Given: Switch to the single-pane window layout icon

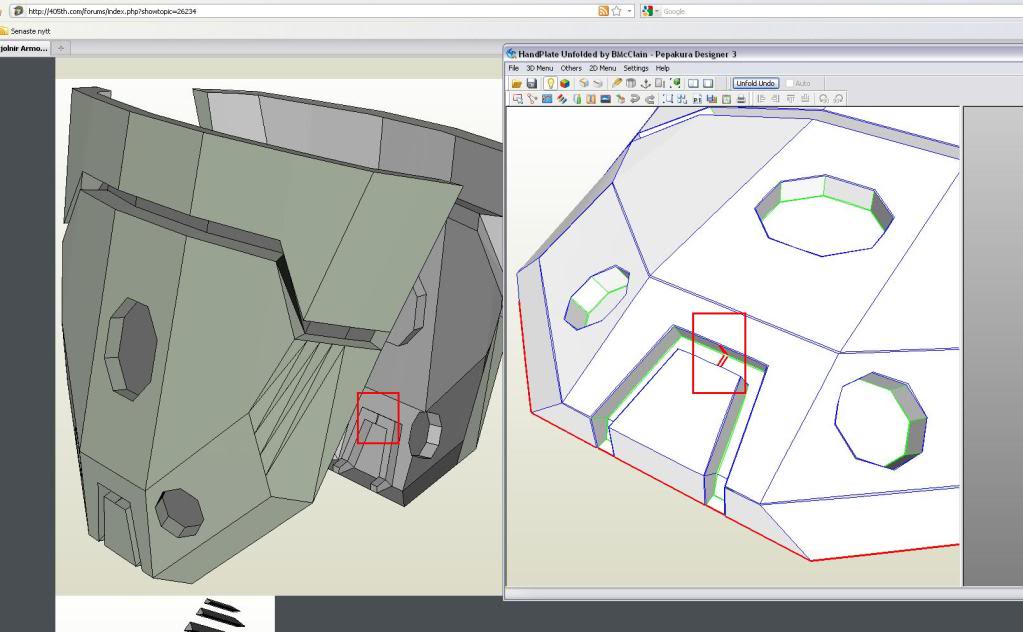Looking at the screenshot, I should point(708,83).
